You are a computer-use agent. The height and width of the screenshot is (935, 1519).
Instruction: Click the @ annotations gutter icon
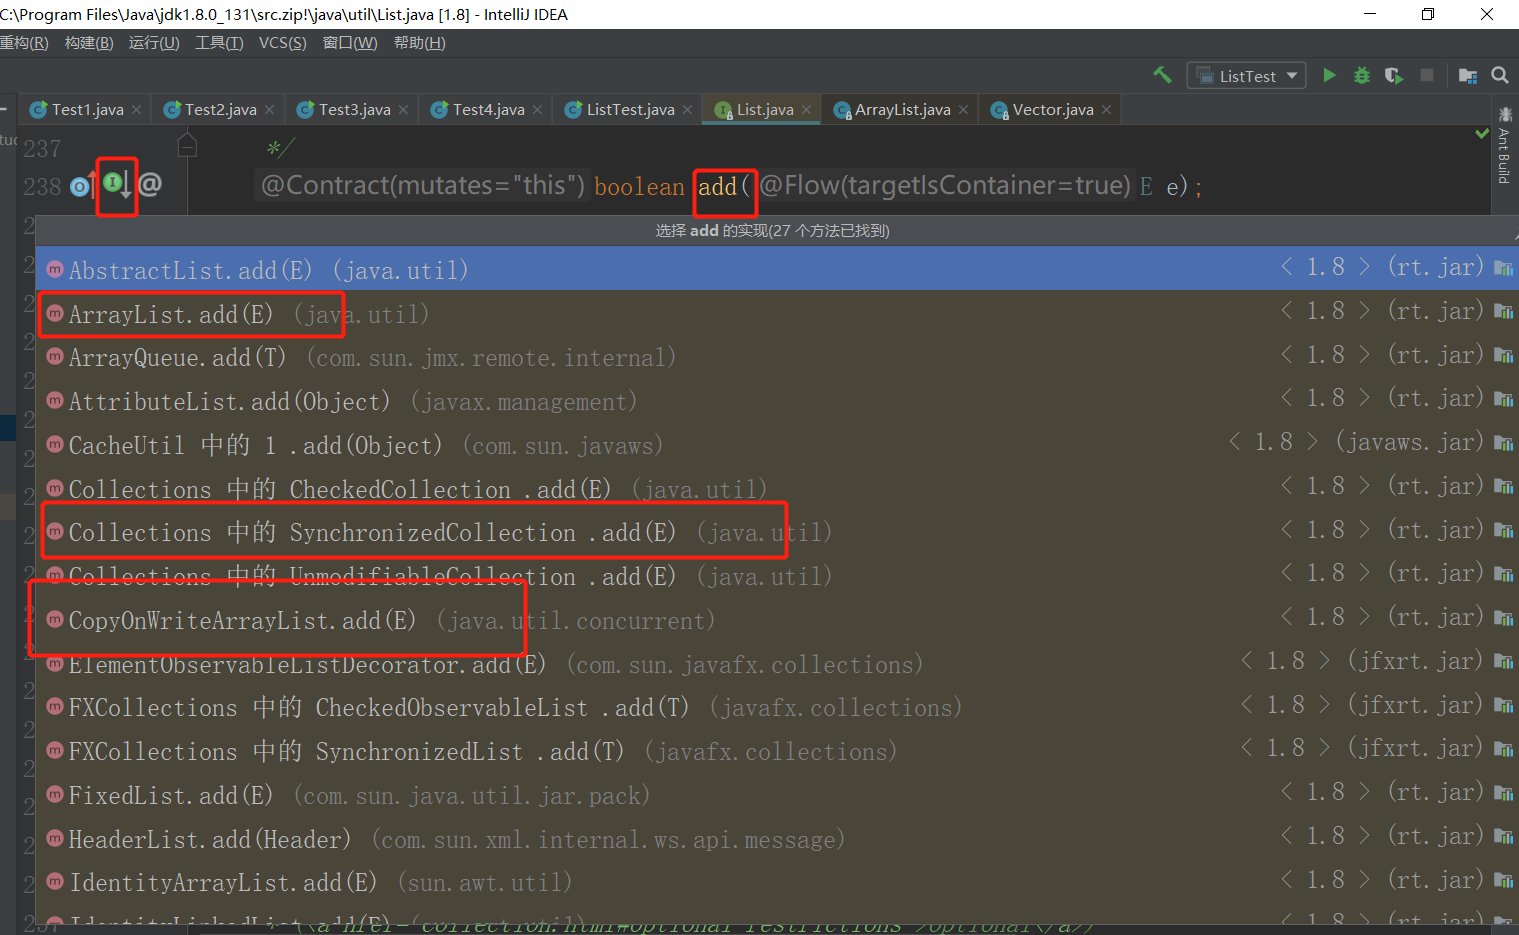click(x=150, y=184)
